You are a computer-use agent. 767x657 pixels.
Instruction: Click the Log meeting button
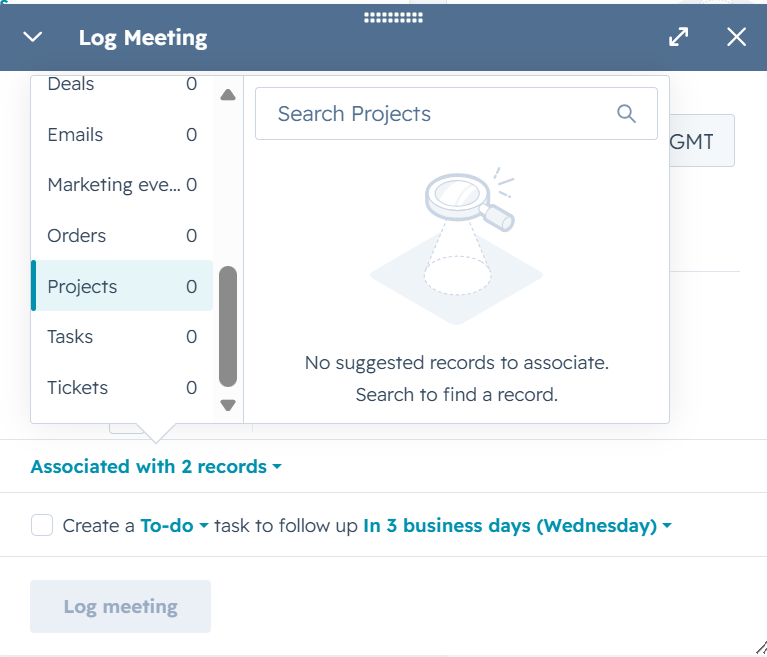tap(120, 607)
